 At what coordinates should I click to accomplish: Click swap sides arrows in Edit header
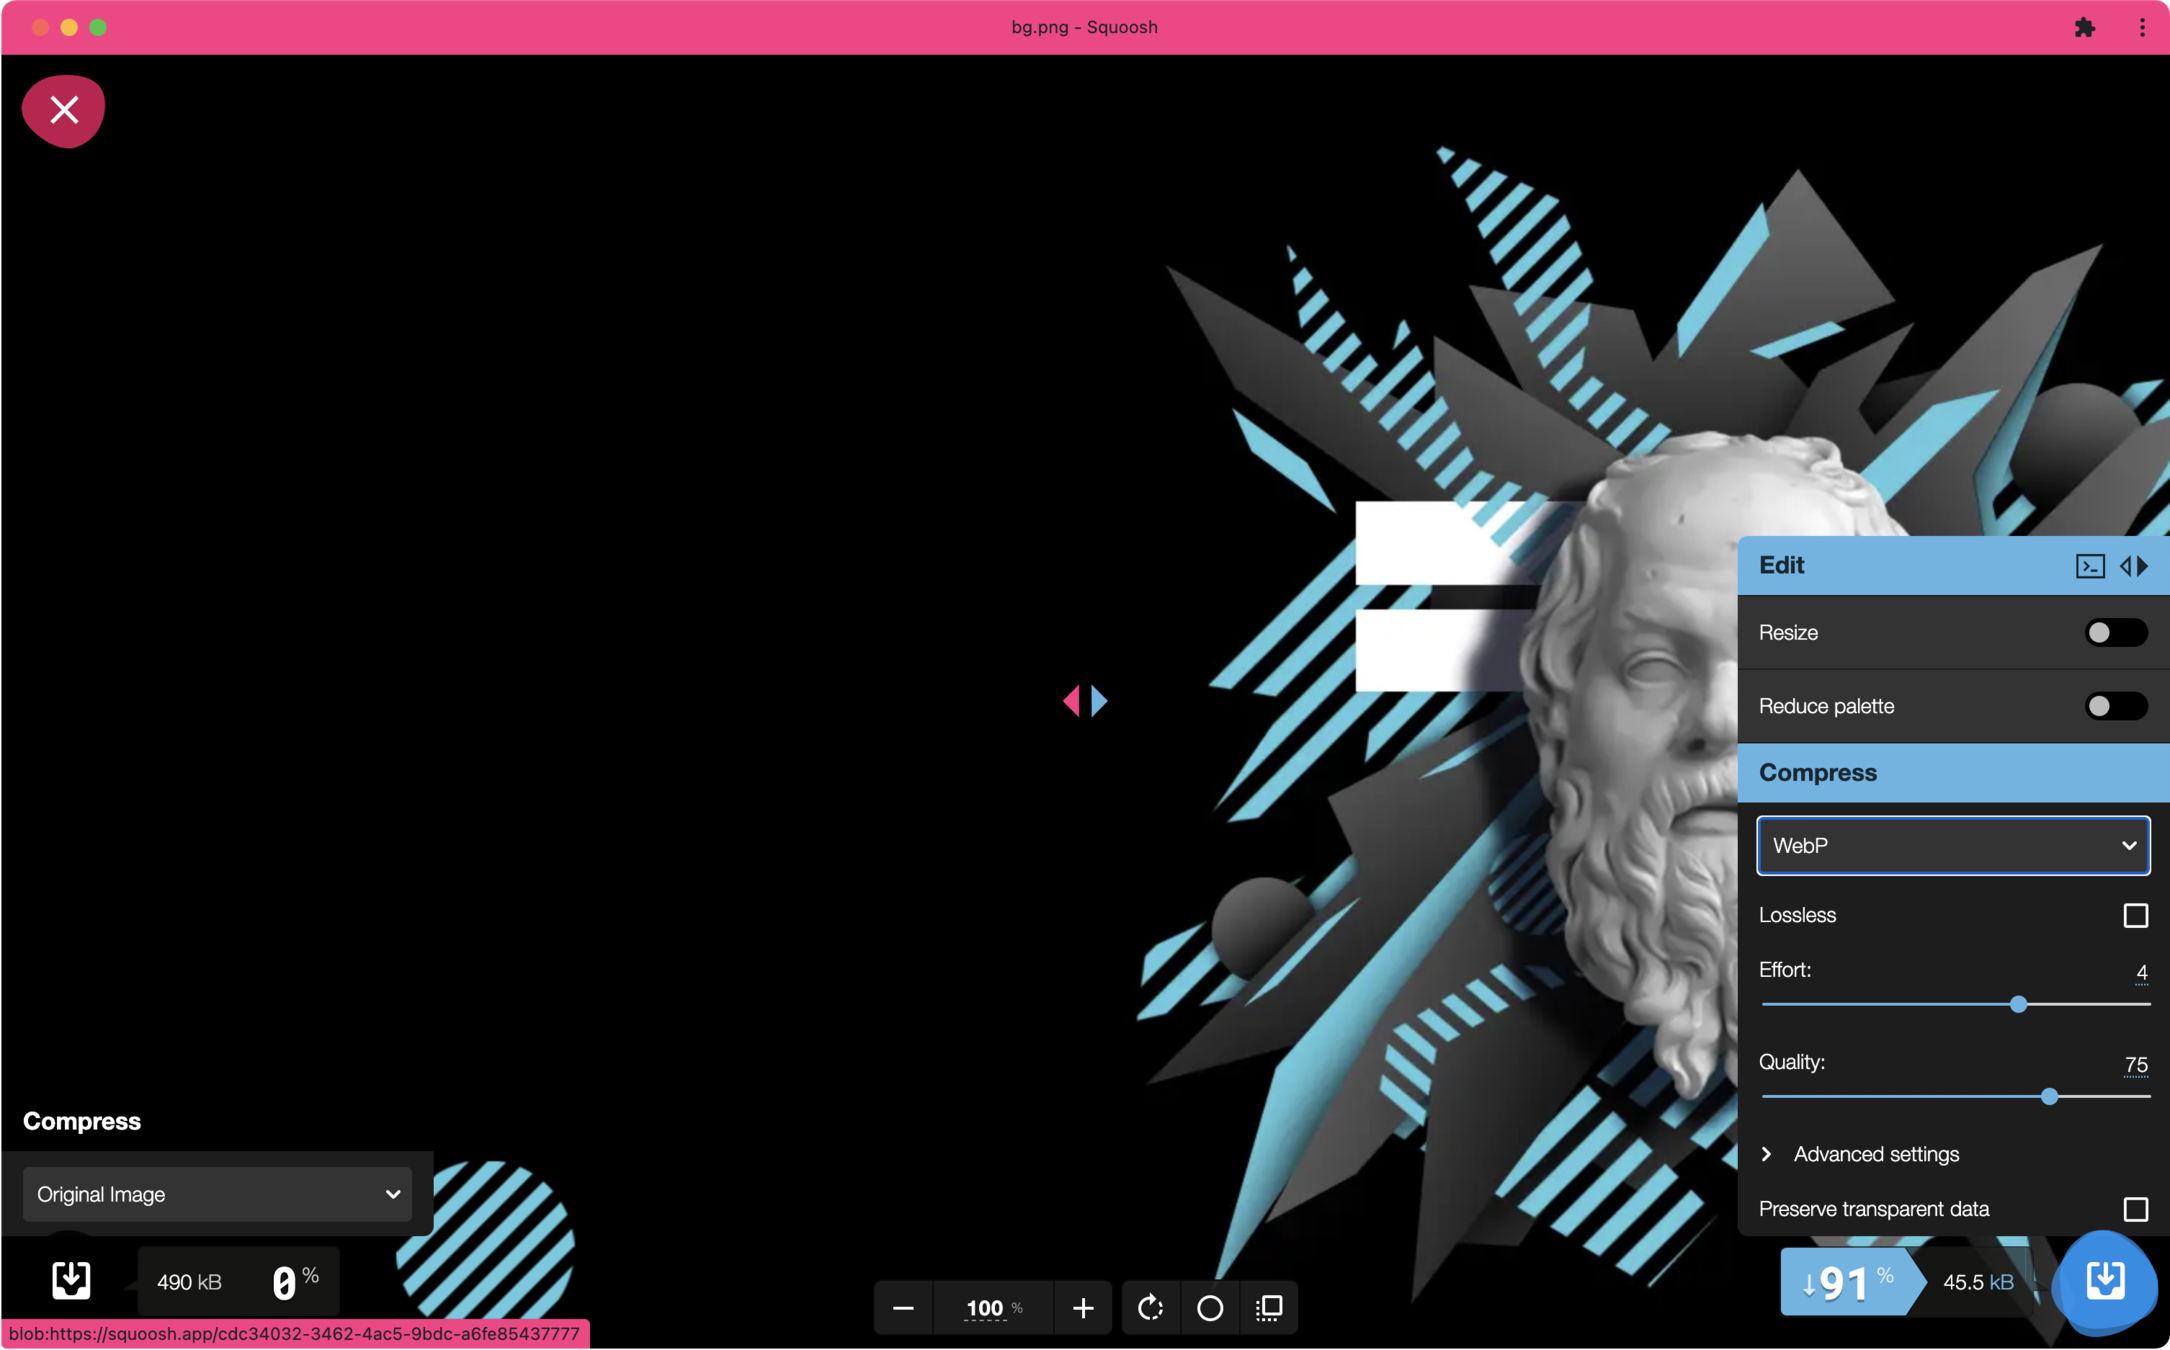pyautogui.click(x=2134, y=566)
